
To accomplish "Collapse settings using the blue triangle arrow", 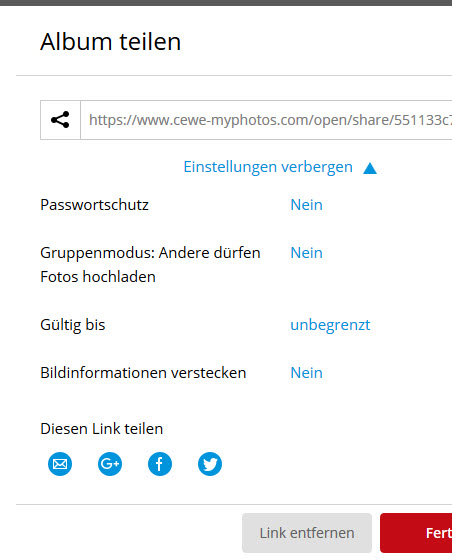I will [x=370, y=168].
